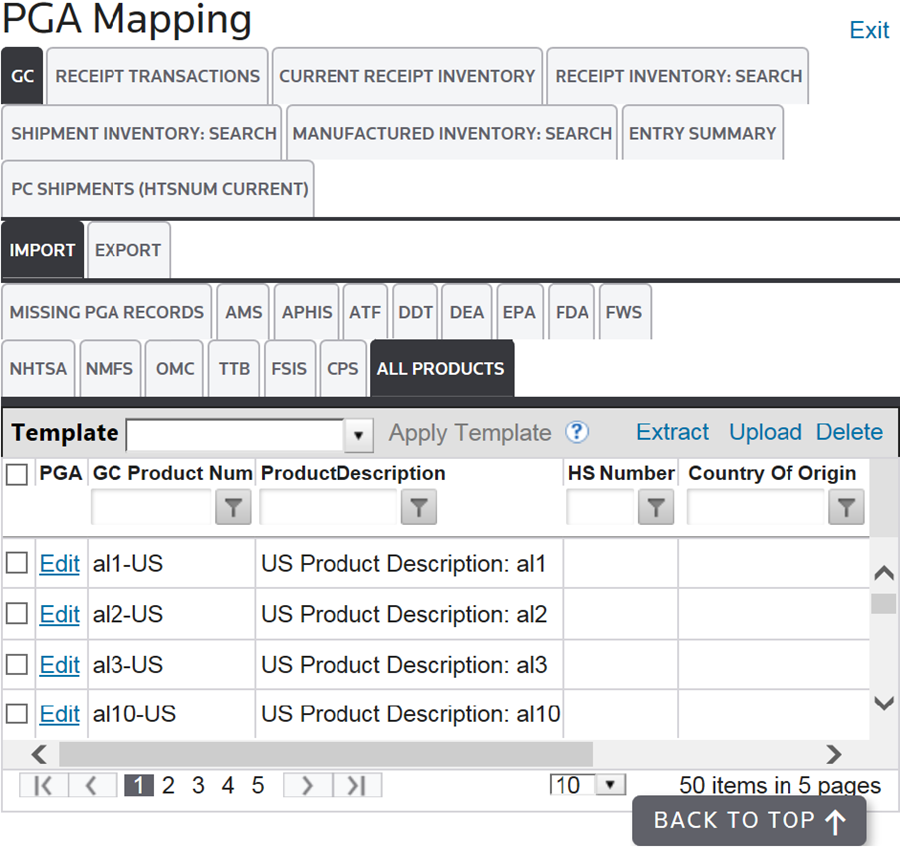This screenshot has height=847, width=900.
Task: Go to the next page arrow
Action: tap(307, 786)
